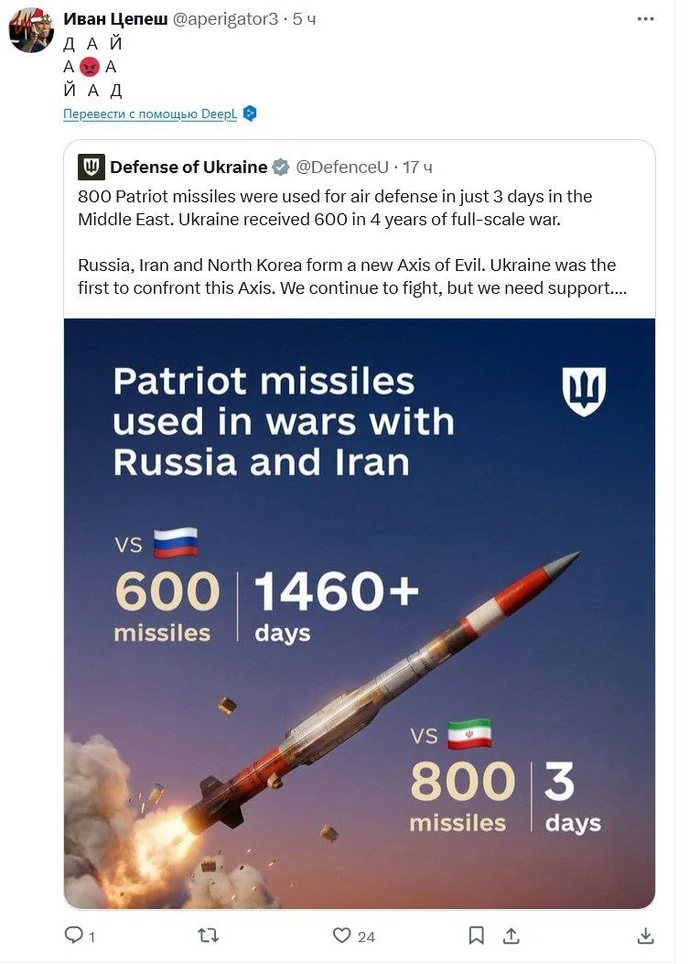Screen dimensions: 700x964
Task: Open the @aperigator3 handle
Action: (x=226, y=20)
